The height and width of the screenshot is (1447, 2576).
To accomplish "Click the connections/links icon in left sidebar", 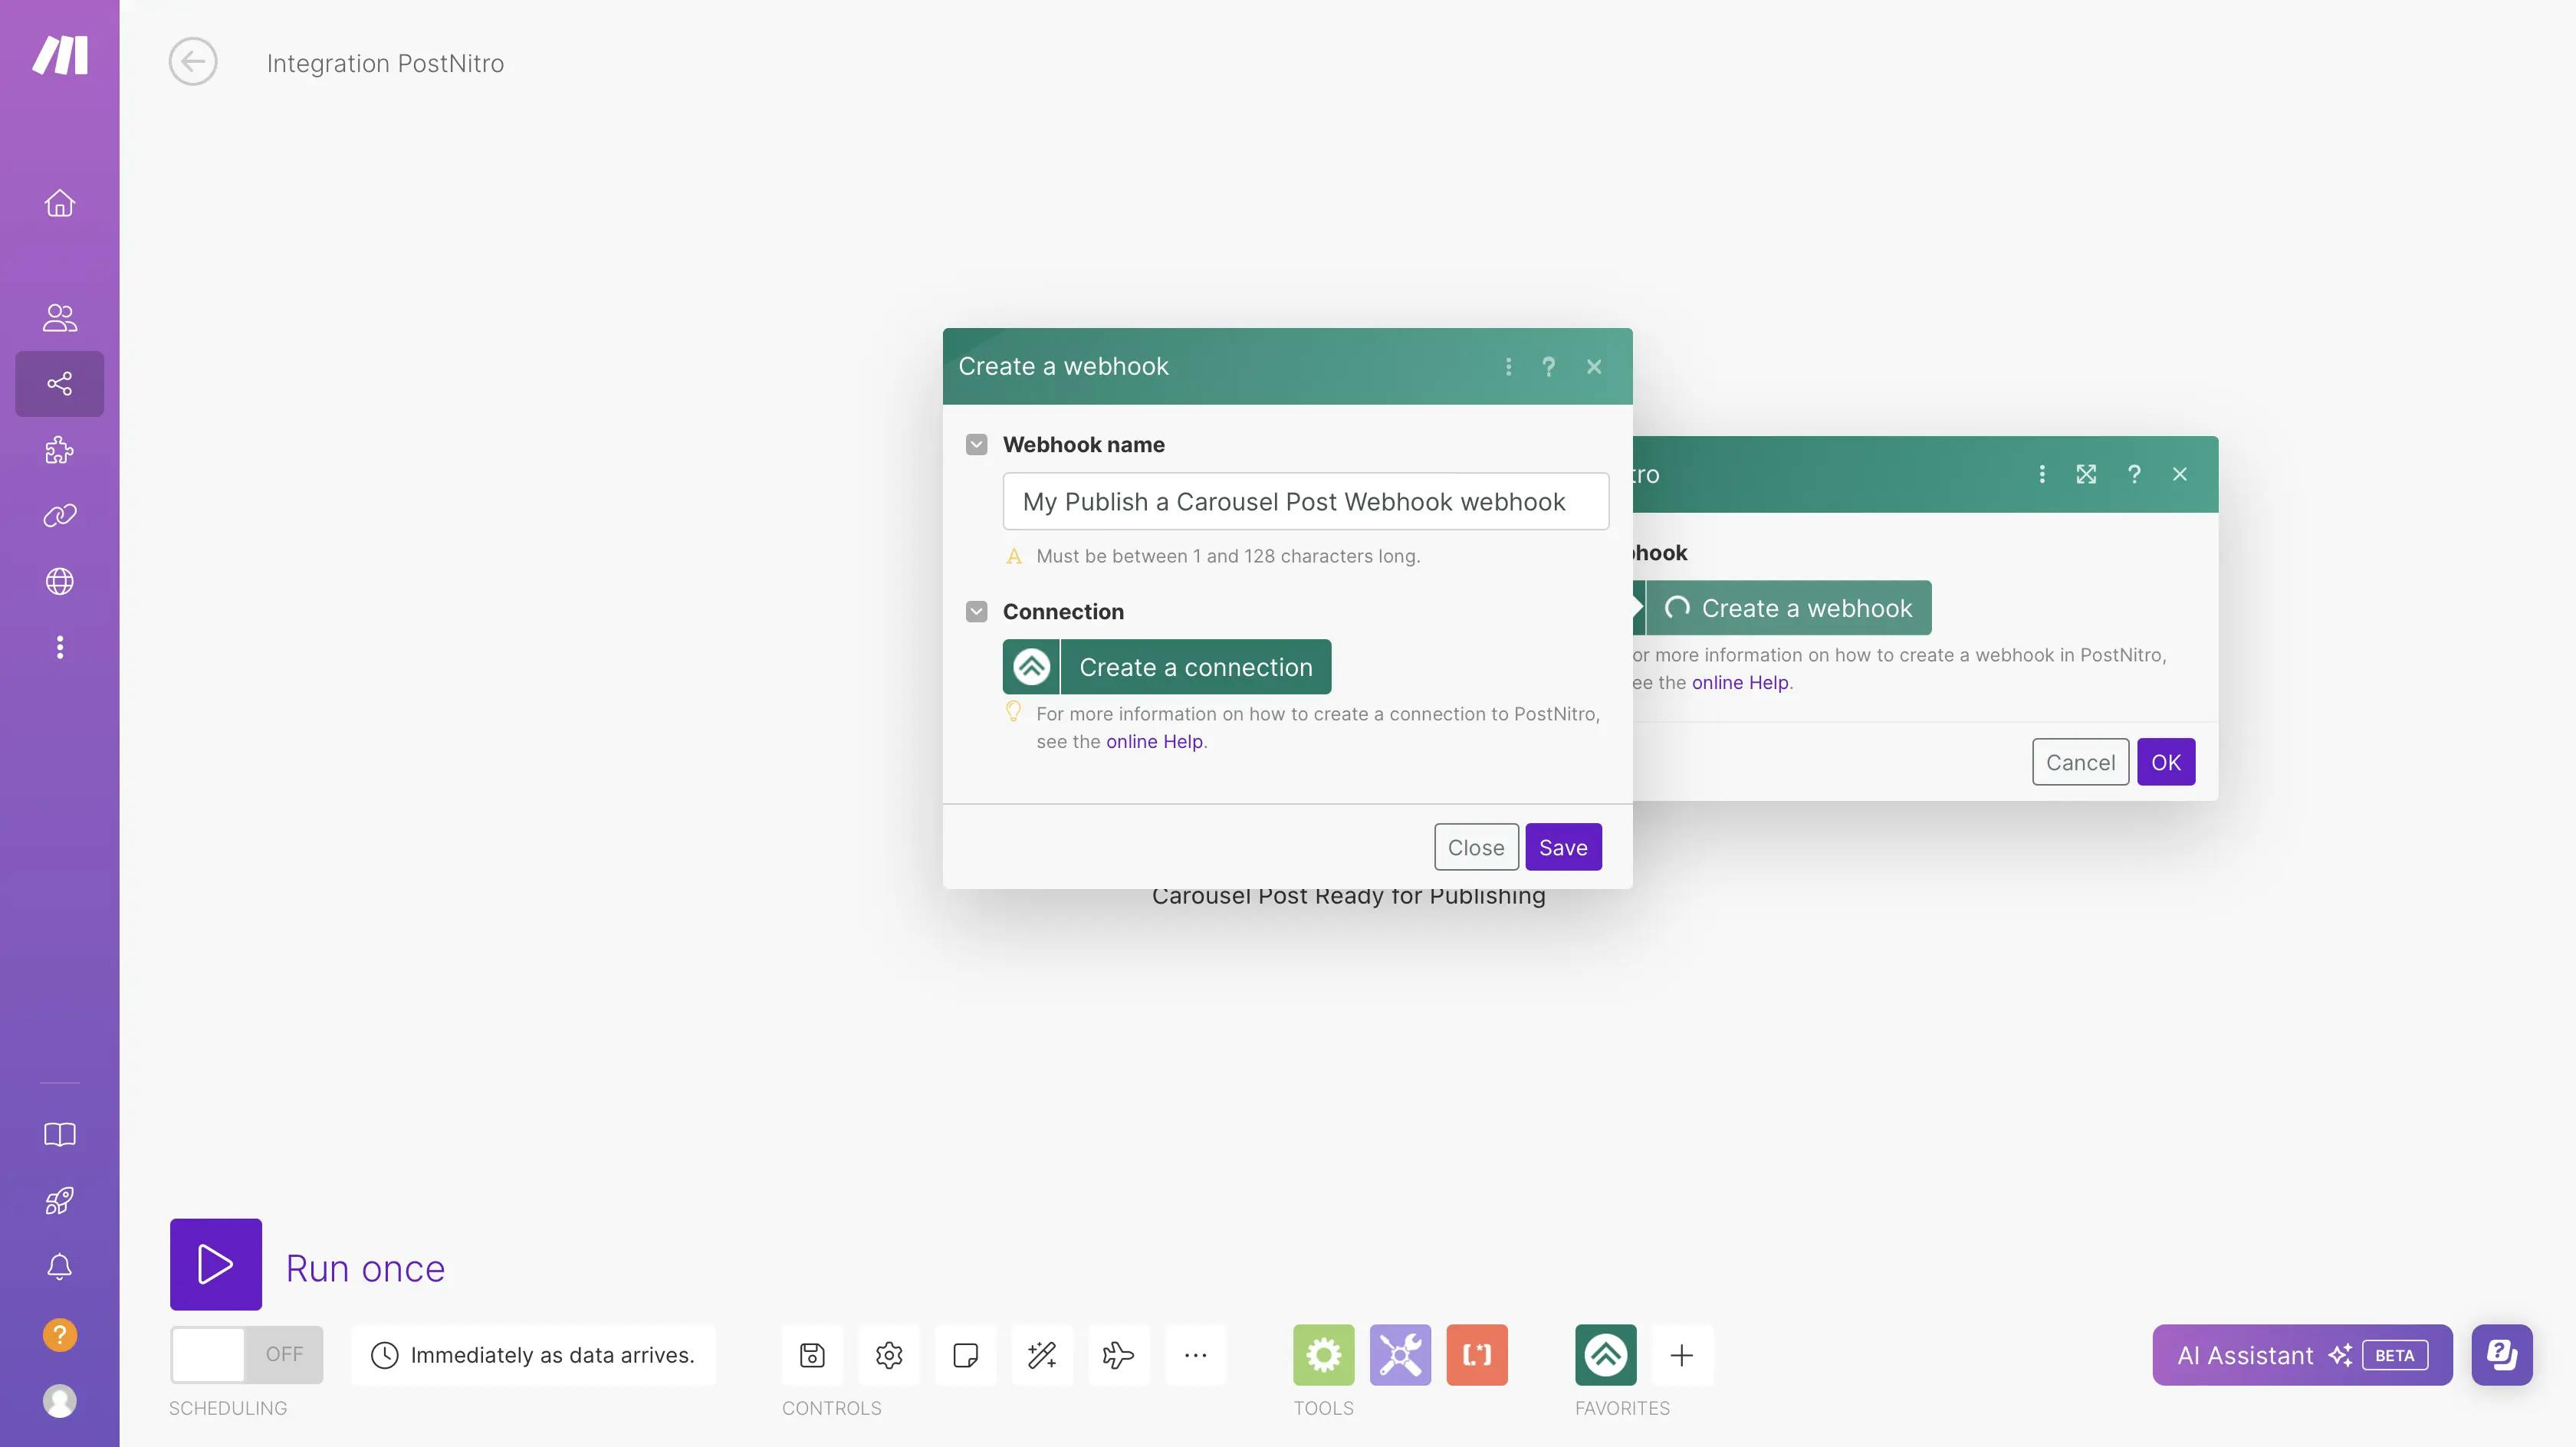I will [x=58, y=517].
